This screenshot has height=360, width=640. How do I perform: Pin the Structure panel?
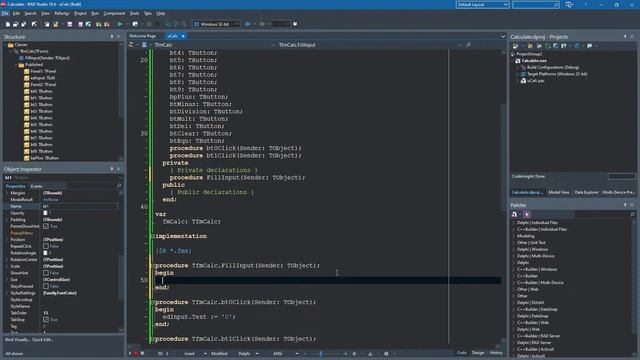click(111, 37)
